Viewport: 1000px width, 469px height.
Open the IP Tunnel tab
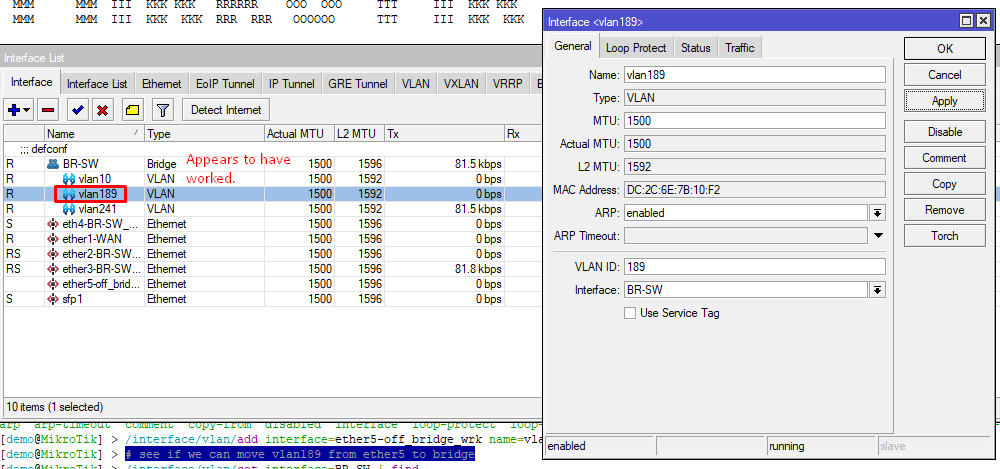pos(291,84)
